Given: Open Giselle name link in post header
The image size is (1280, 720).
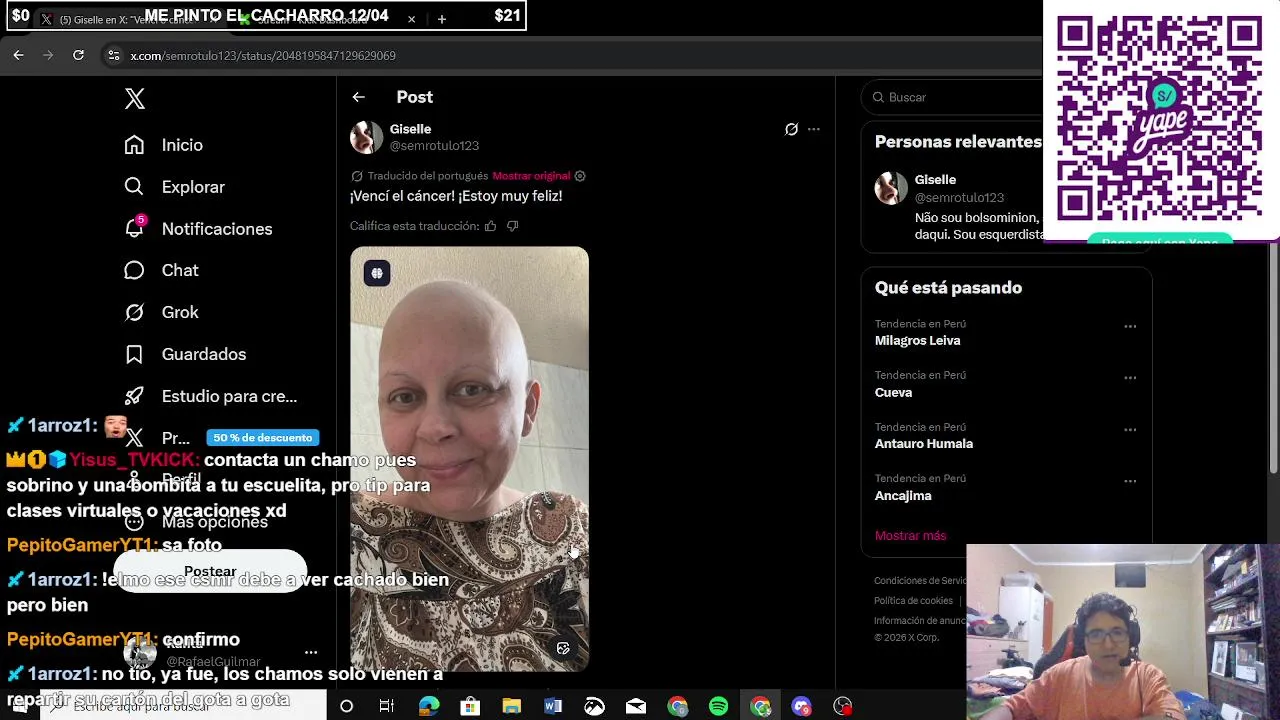Looking at the screenshot, I should pyautogui.click(x=410, y=129).
